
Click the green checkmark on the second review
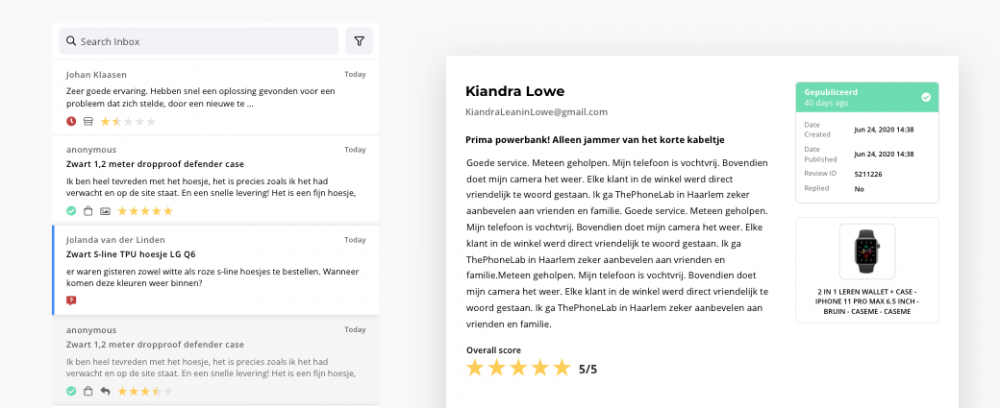[71, 211]
